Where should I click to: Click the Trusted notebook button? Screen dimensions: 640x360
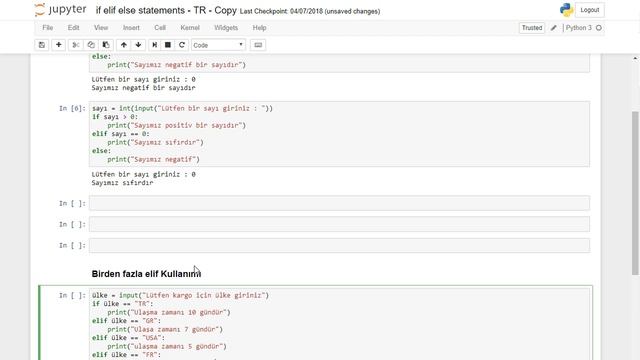pos(532,28)
